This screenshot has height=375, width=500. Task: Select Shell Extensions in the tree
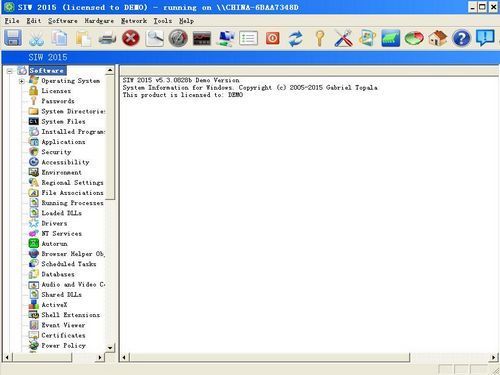point(70,315)
